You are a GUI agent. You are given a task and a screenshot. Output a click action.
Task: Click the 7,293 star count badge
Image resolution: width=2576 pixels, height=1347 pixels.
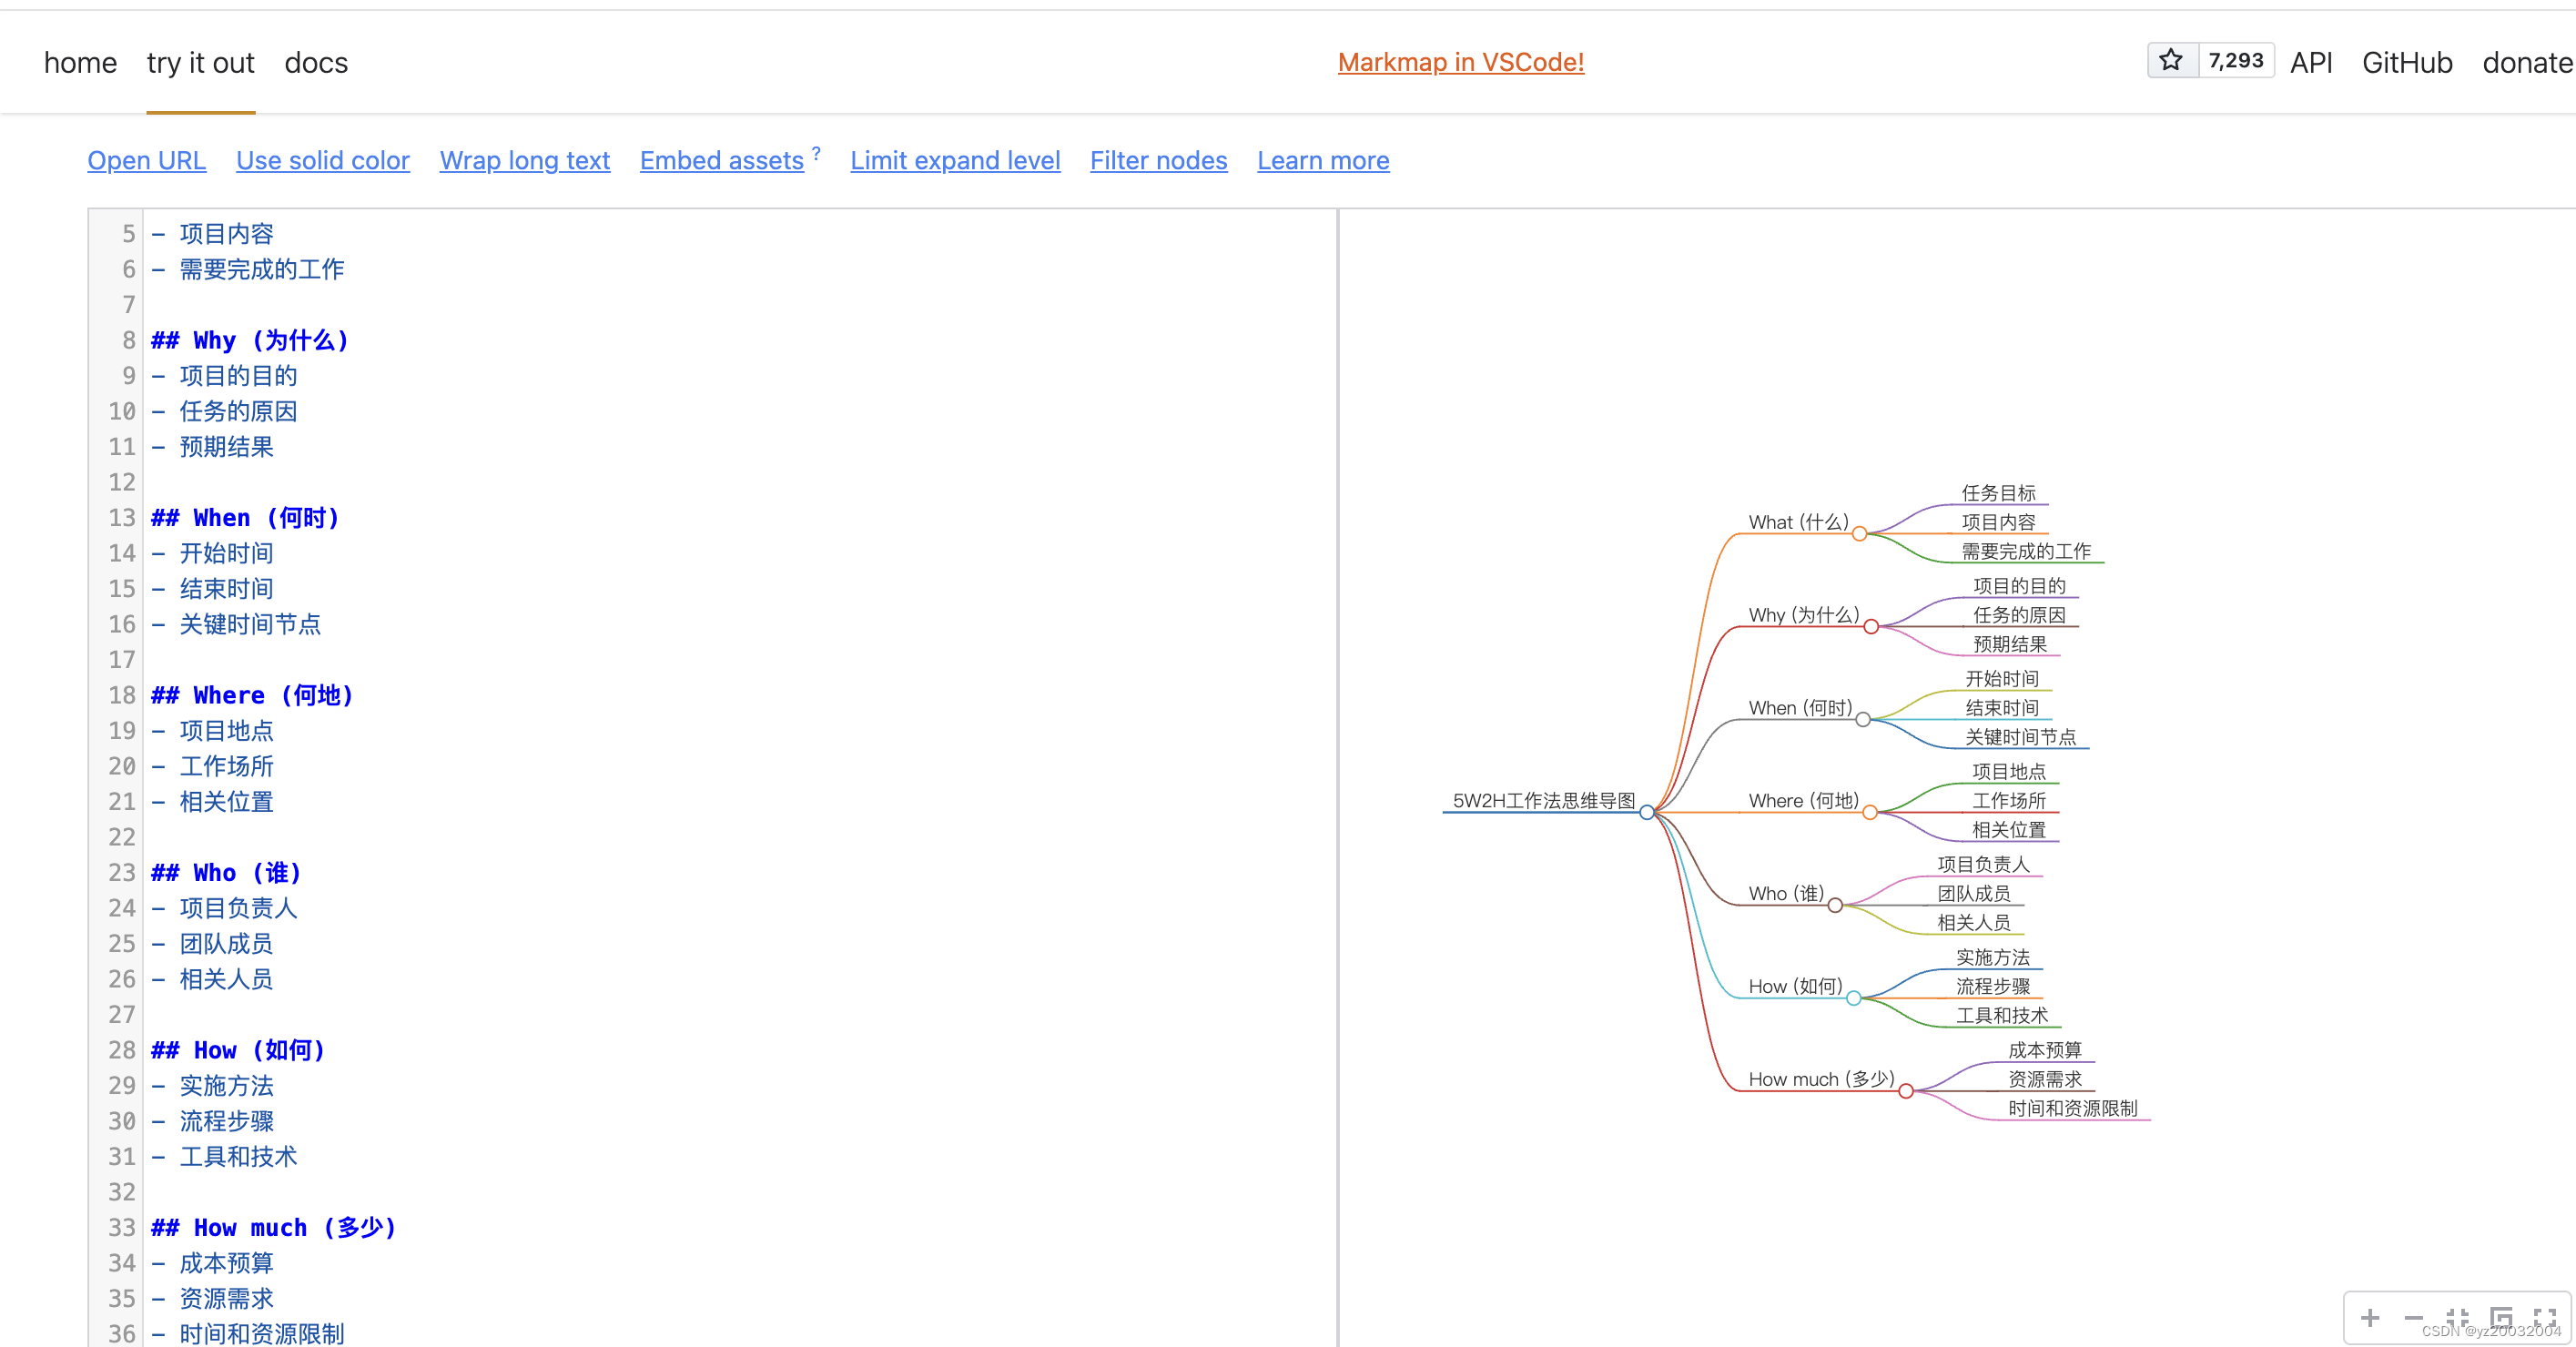coord(2235,61)
